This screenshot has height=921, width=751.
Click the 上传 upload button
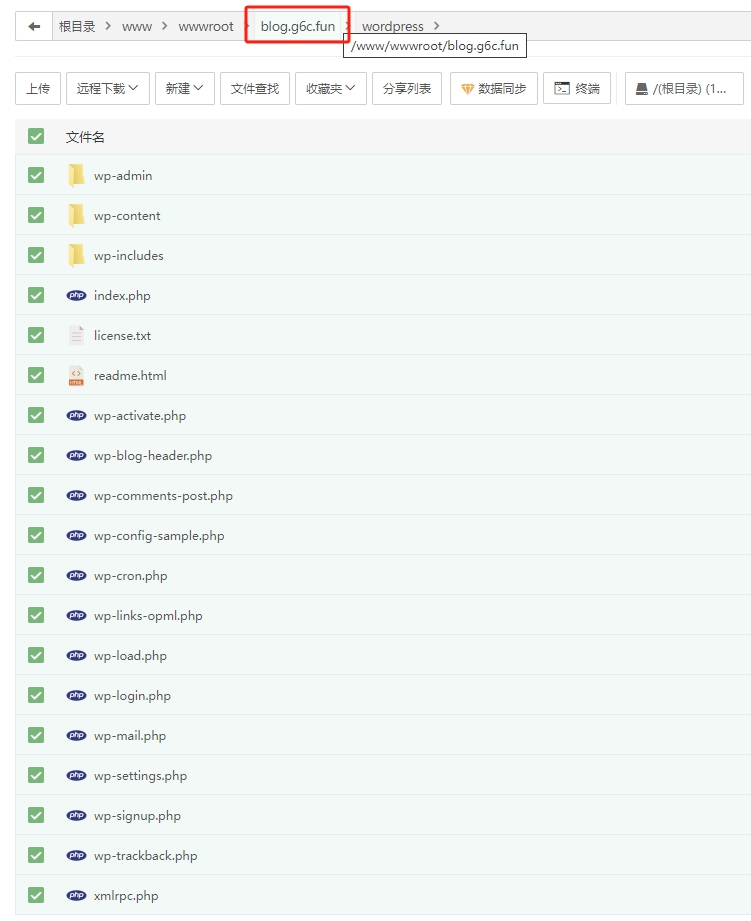click(38, 89)
